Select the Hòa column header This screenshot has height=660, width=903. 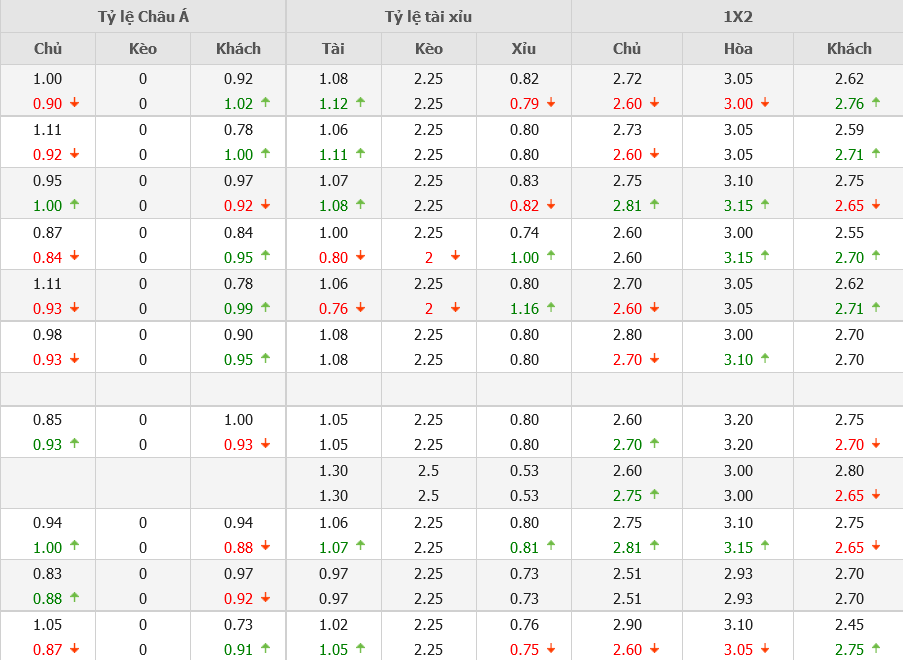738,48
